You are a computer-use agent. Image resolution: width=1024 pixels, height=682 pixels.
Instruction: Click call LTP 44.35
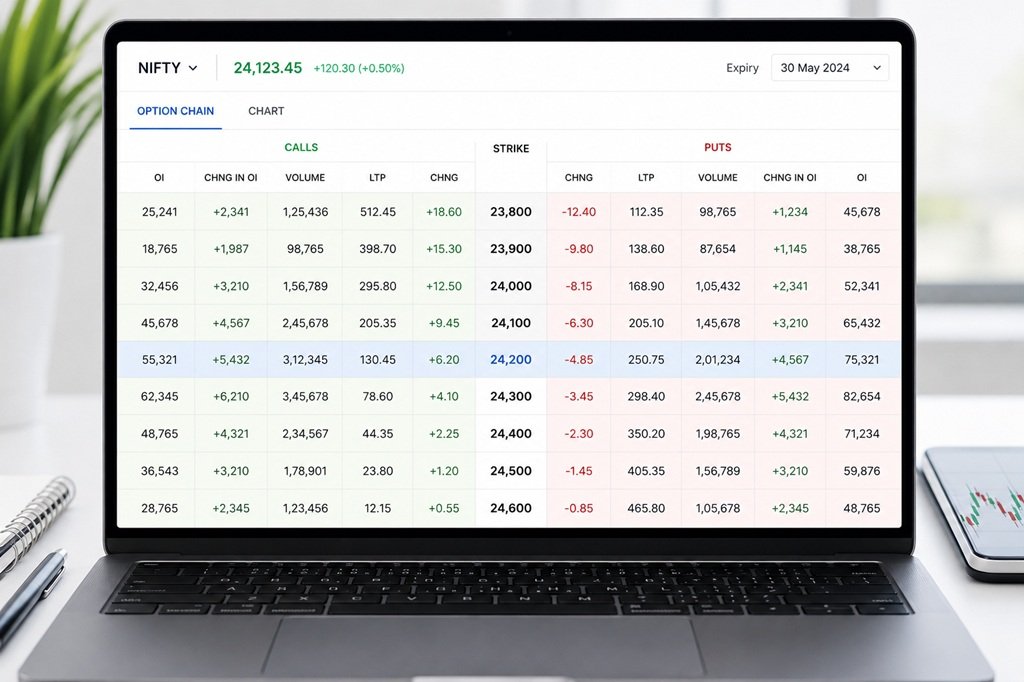pyautogui.click(x=377, y=434)
